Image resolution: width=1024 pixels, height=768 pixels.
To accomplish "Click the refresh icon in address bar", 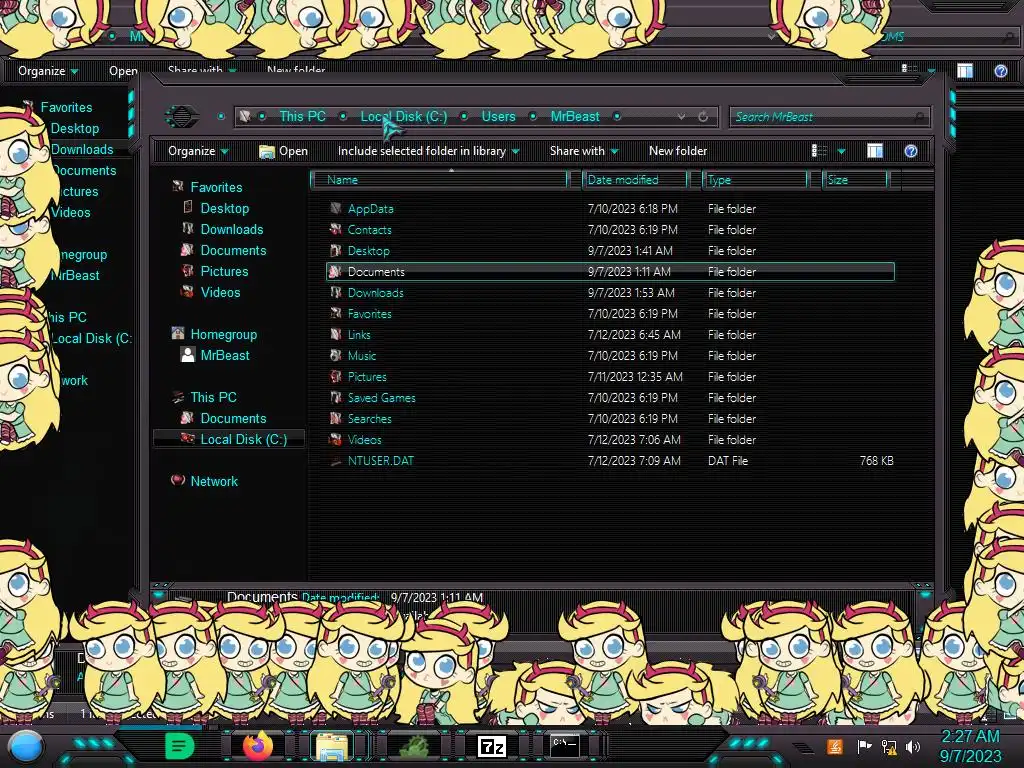I will 703,116.
